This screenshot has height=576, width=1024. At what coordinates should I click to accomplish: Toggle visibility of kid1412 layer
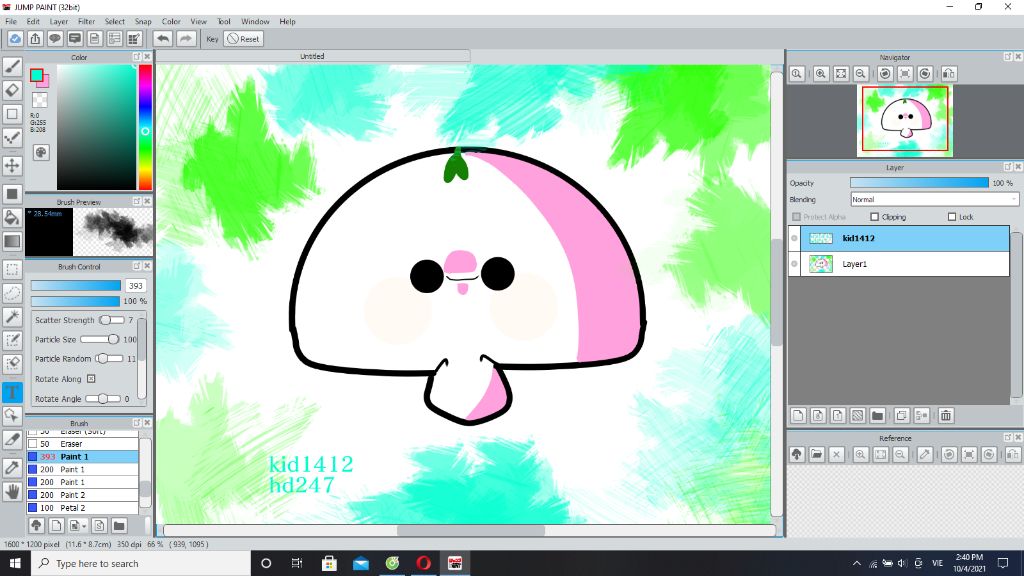coord(795,238)
